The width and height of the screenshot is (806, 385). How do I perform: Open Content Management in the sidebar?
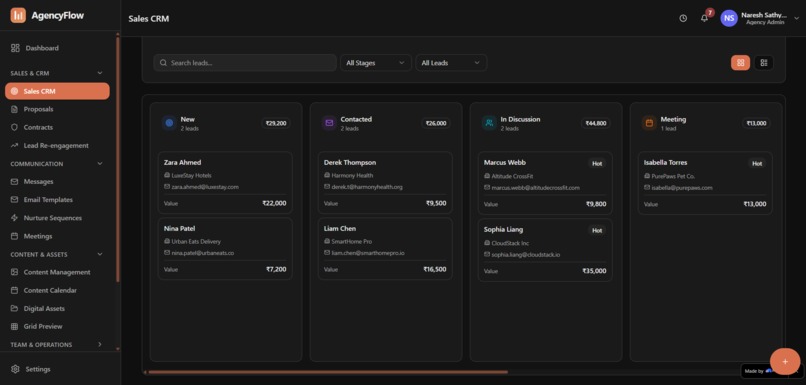(x=58, y=272)
